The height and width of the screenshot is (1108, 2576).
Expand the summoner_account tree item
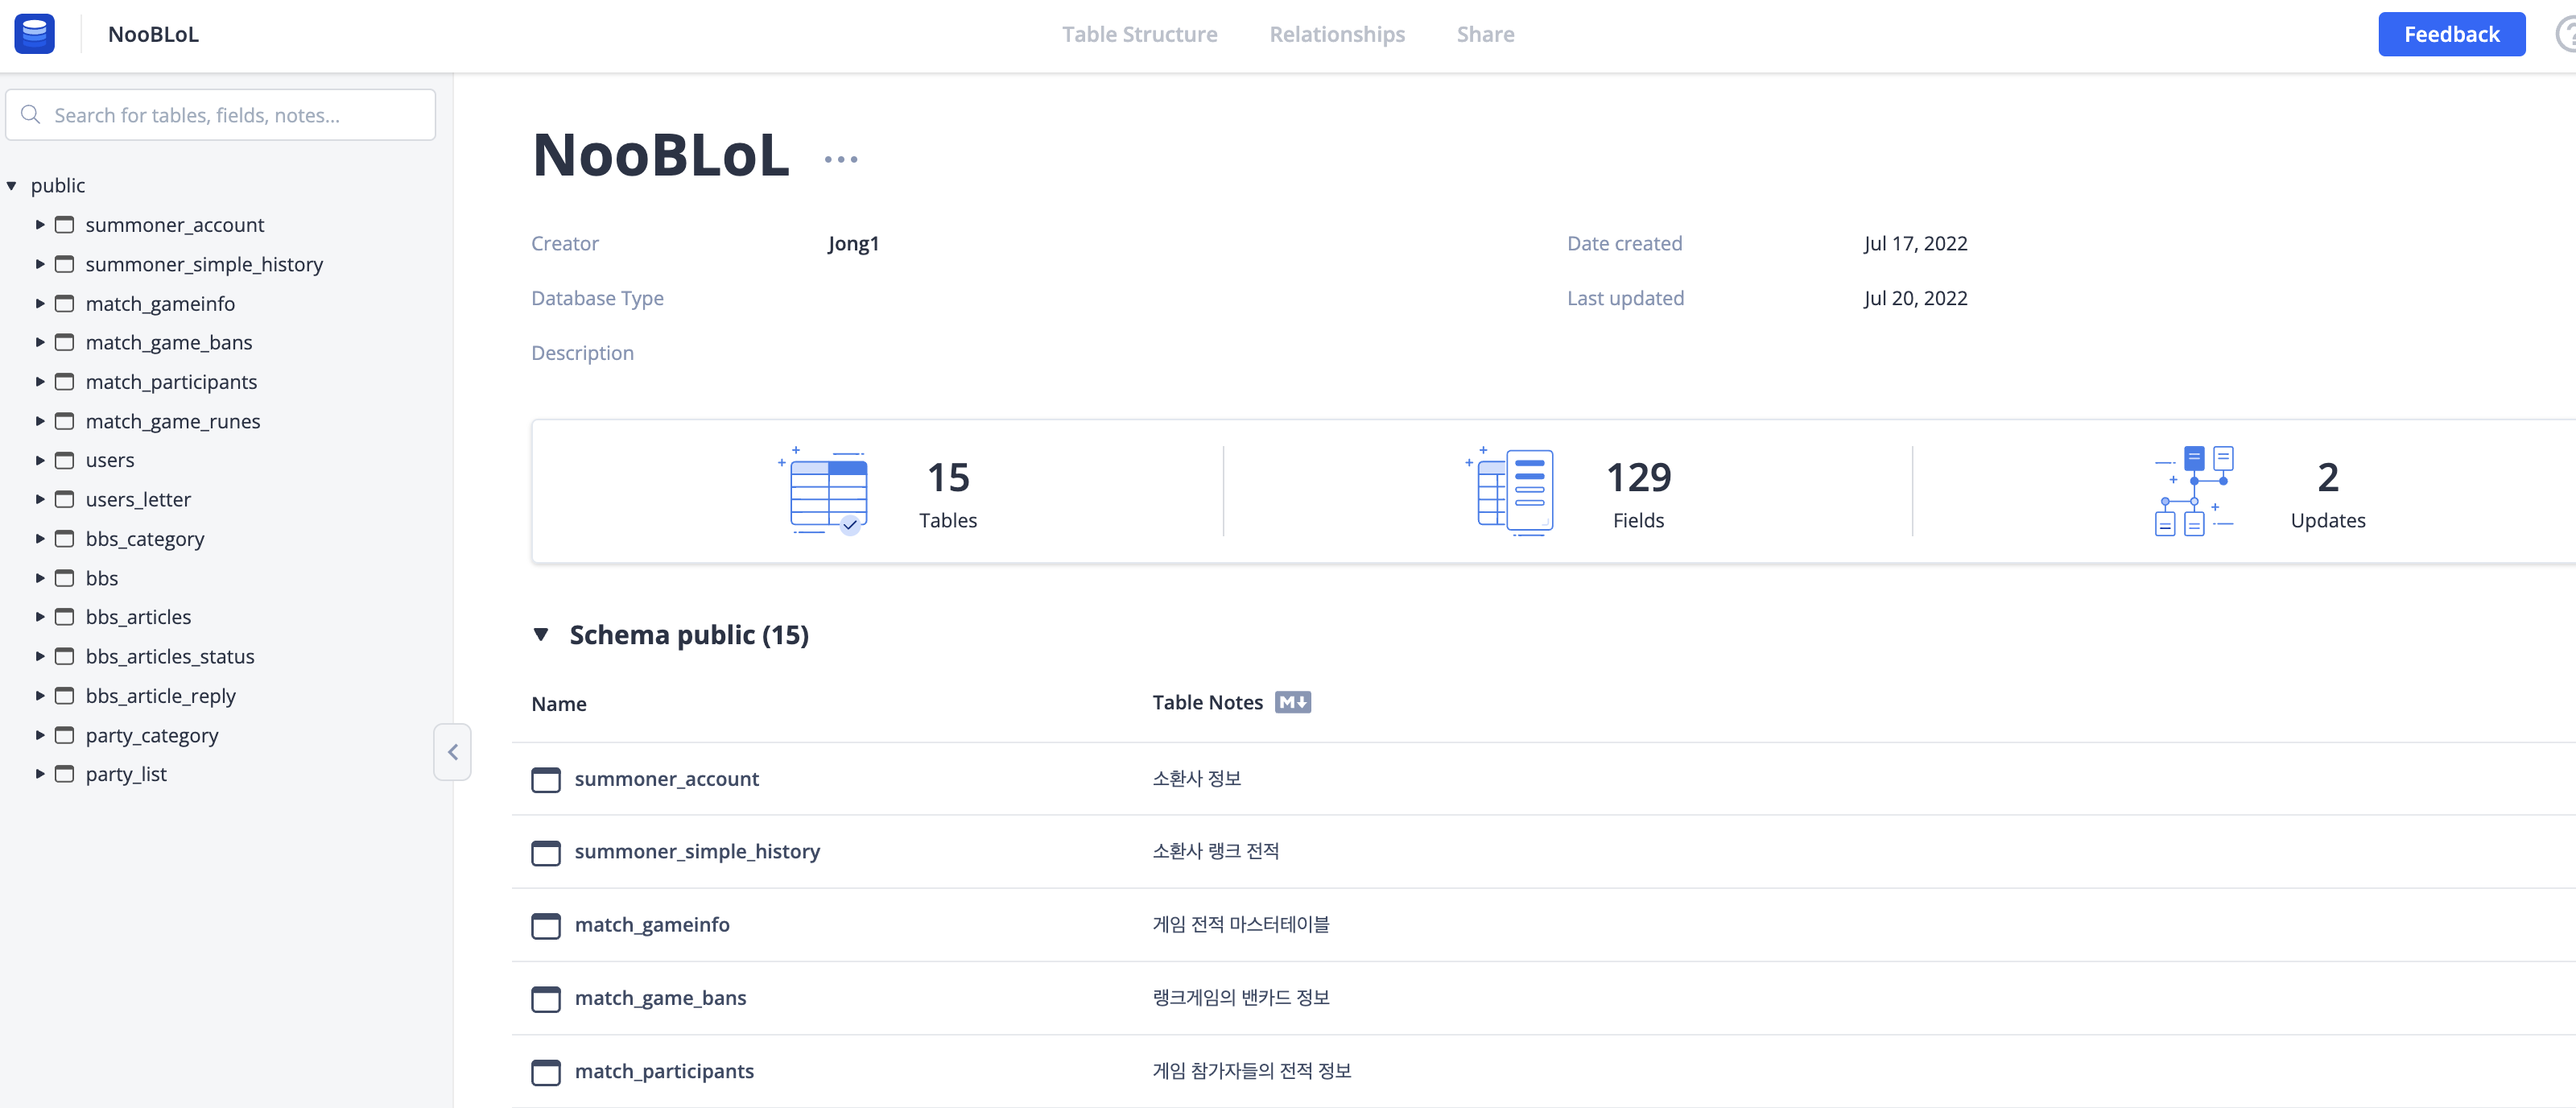click(x=40, y=225)
